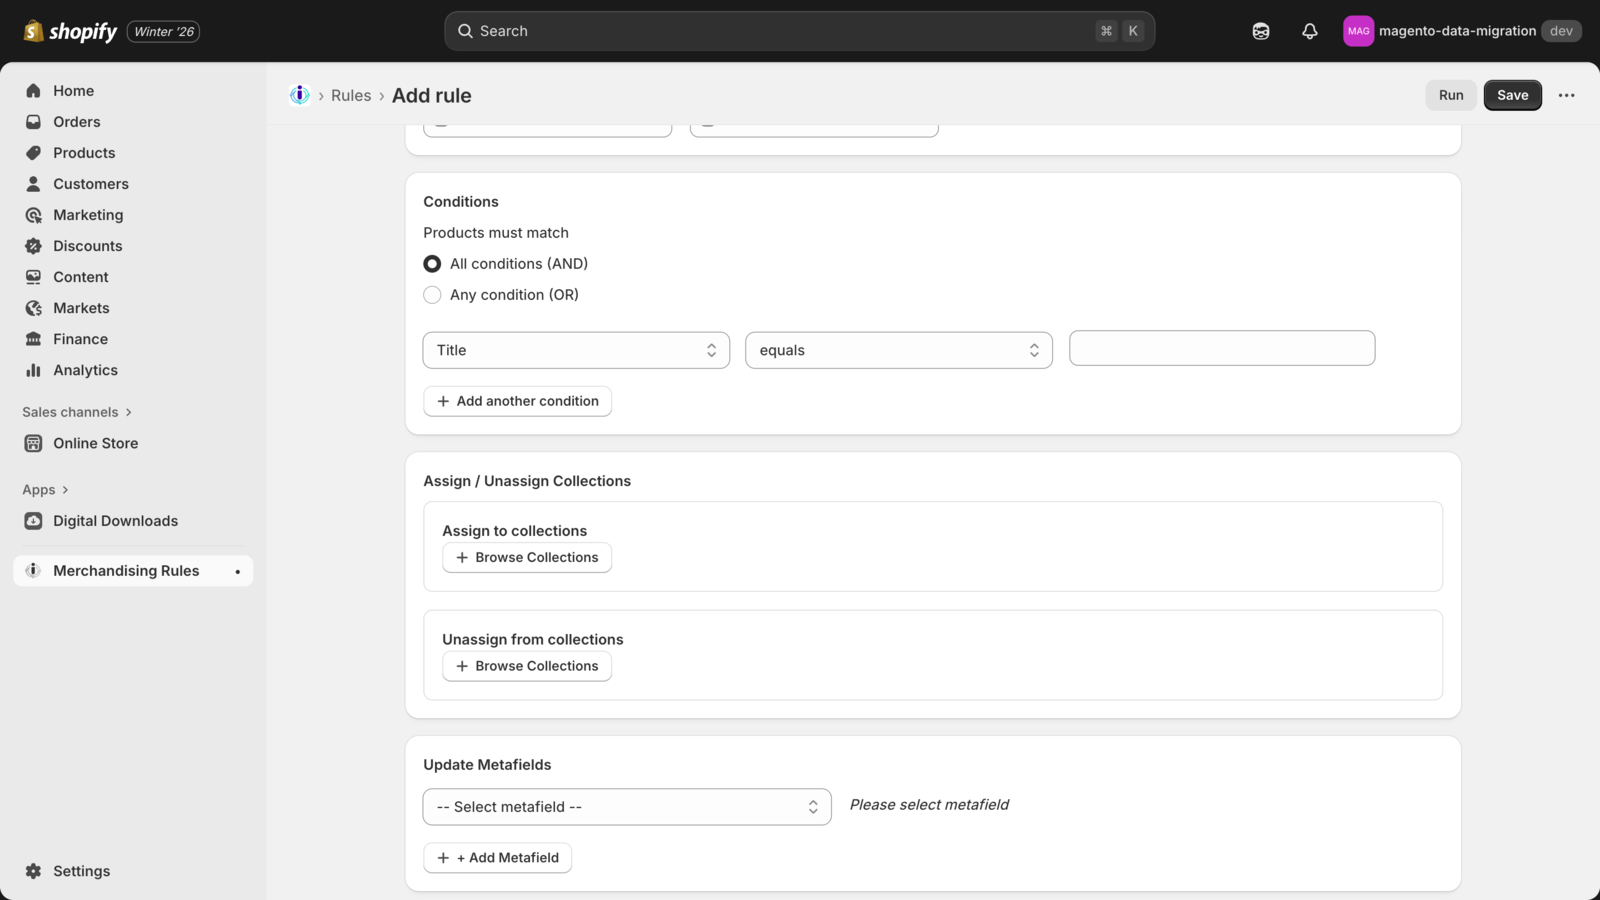The height and width of the screenshot is (900, 1600).
Task: Open the Select metafield dropdown
Action: click(x=626, y=807)
